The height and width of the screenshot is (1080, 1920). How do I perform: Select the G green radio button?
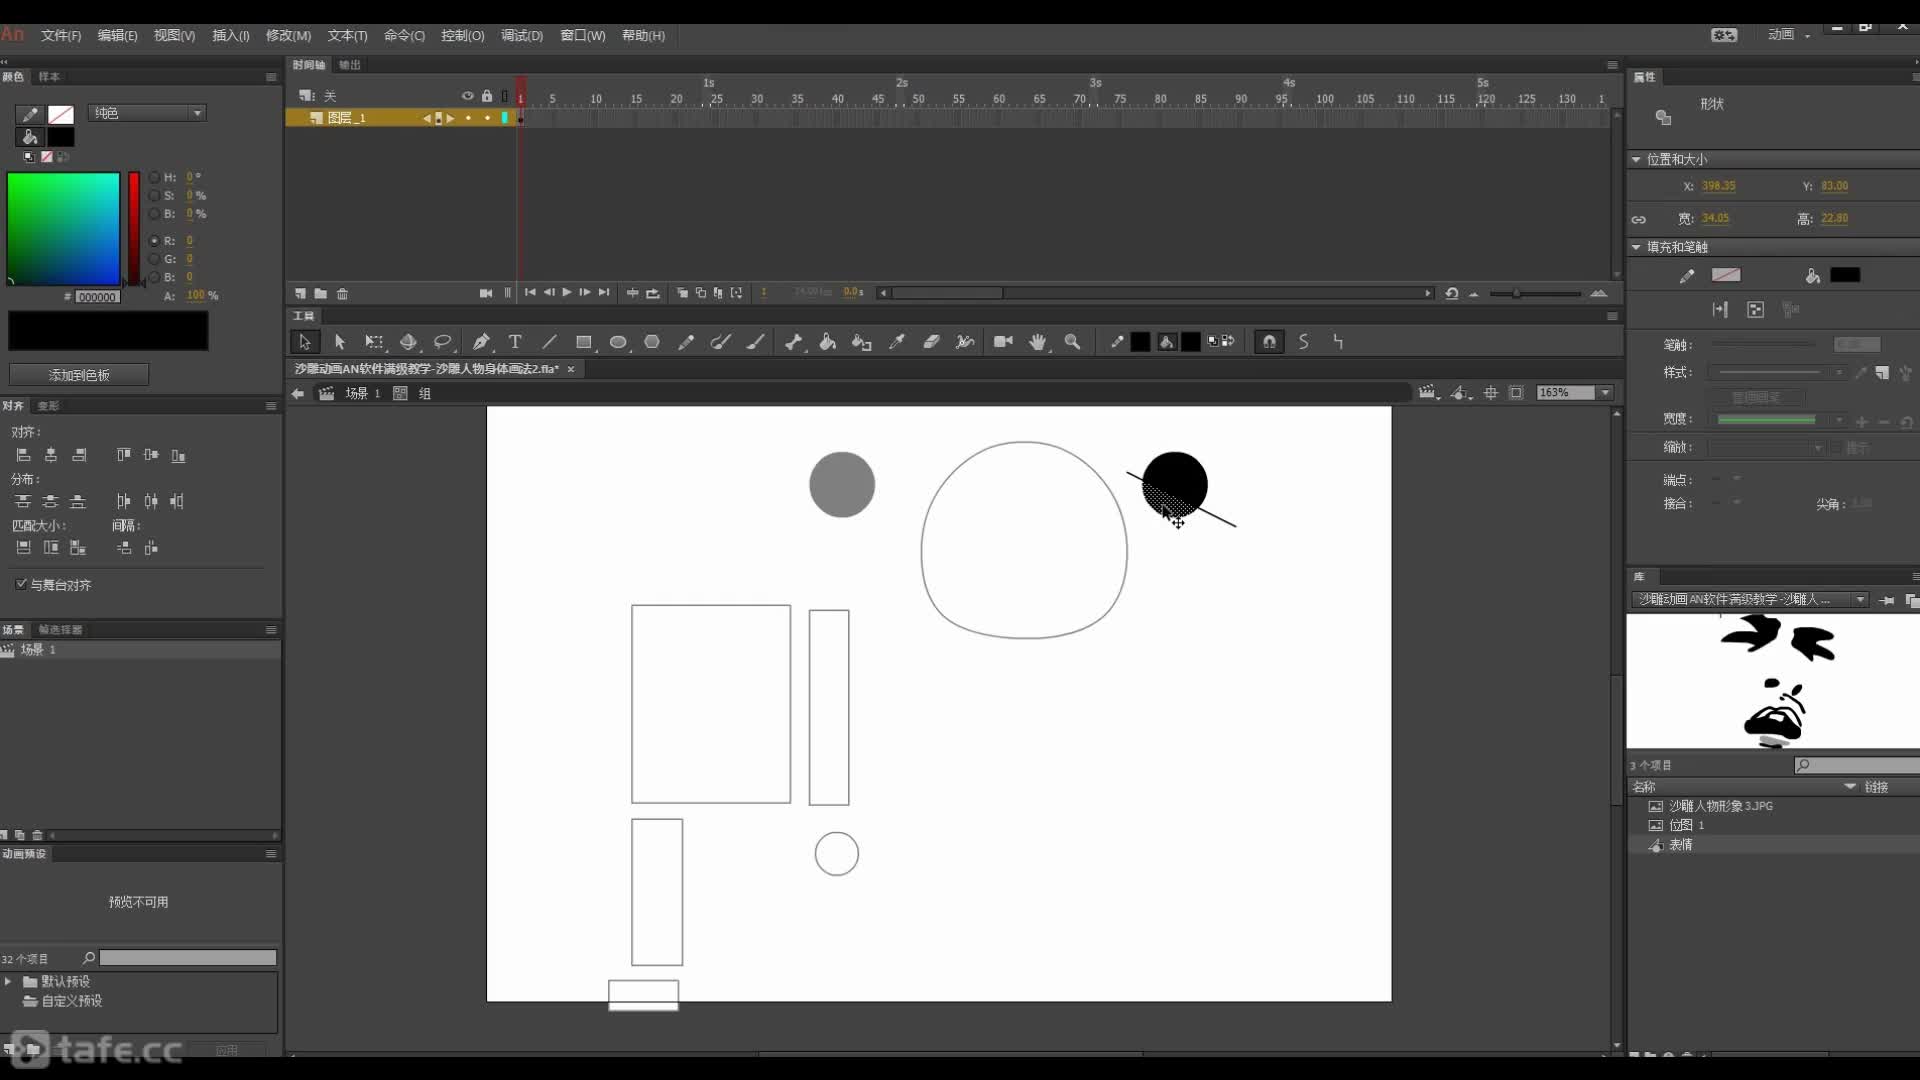pyautogui.click(x=154, y=259)
